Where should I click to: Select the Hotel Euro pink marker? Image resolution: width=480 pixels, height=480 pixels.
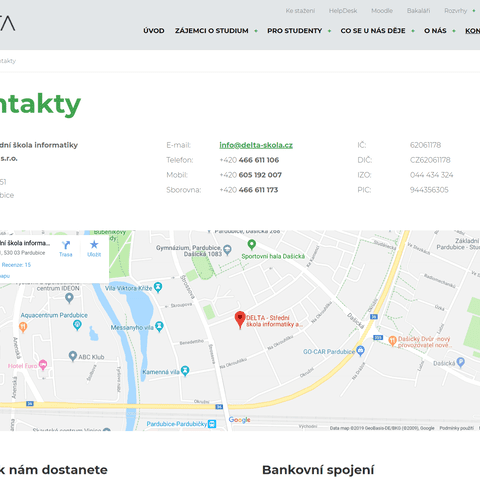tap(43, 365)
